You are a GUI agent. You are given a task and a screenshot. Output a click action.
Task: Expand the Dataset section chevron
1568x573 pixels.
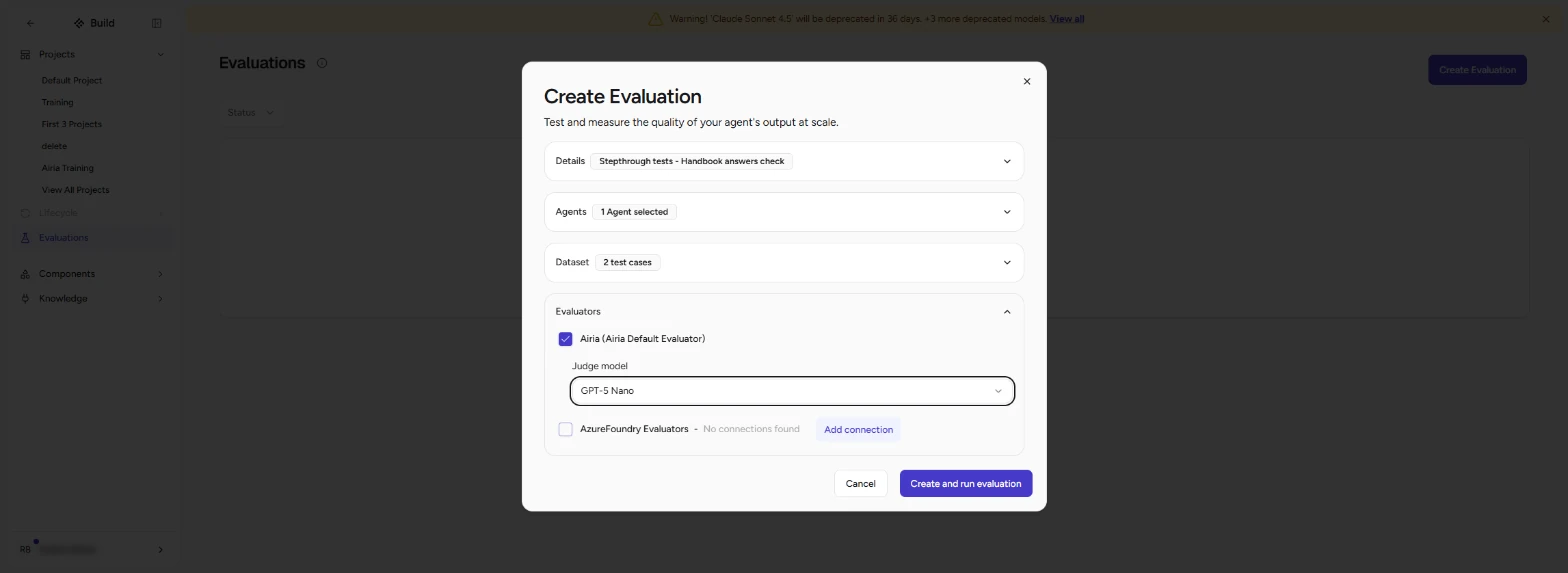click(1006, 263)
